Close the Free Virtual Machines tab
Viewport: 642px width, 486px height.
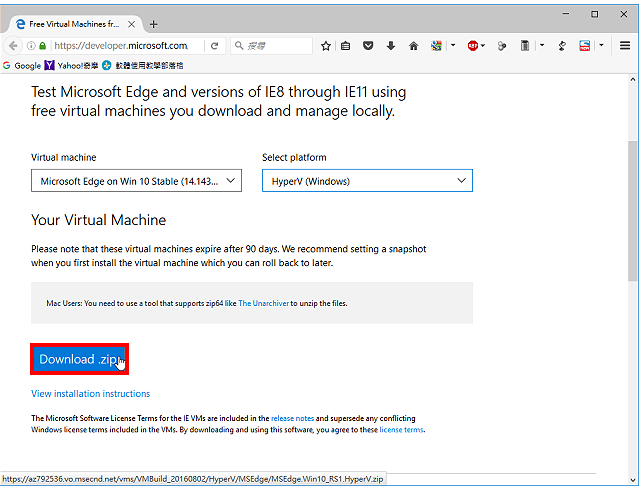click(x=131, y=25)
